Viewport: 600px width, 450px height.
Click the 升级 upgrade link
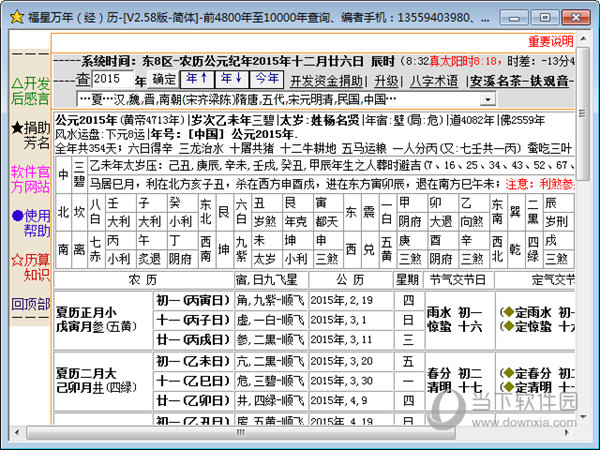click(x=386, y=81)
